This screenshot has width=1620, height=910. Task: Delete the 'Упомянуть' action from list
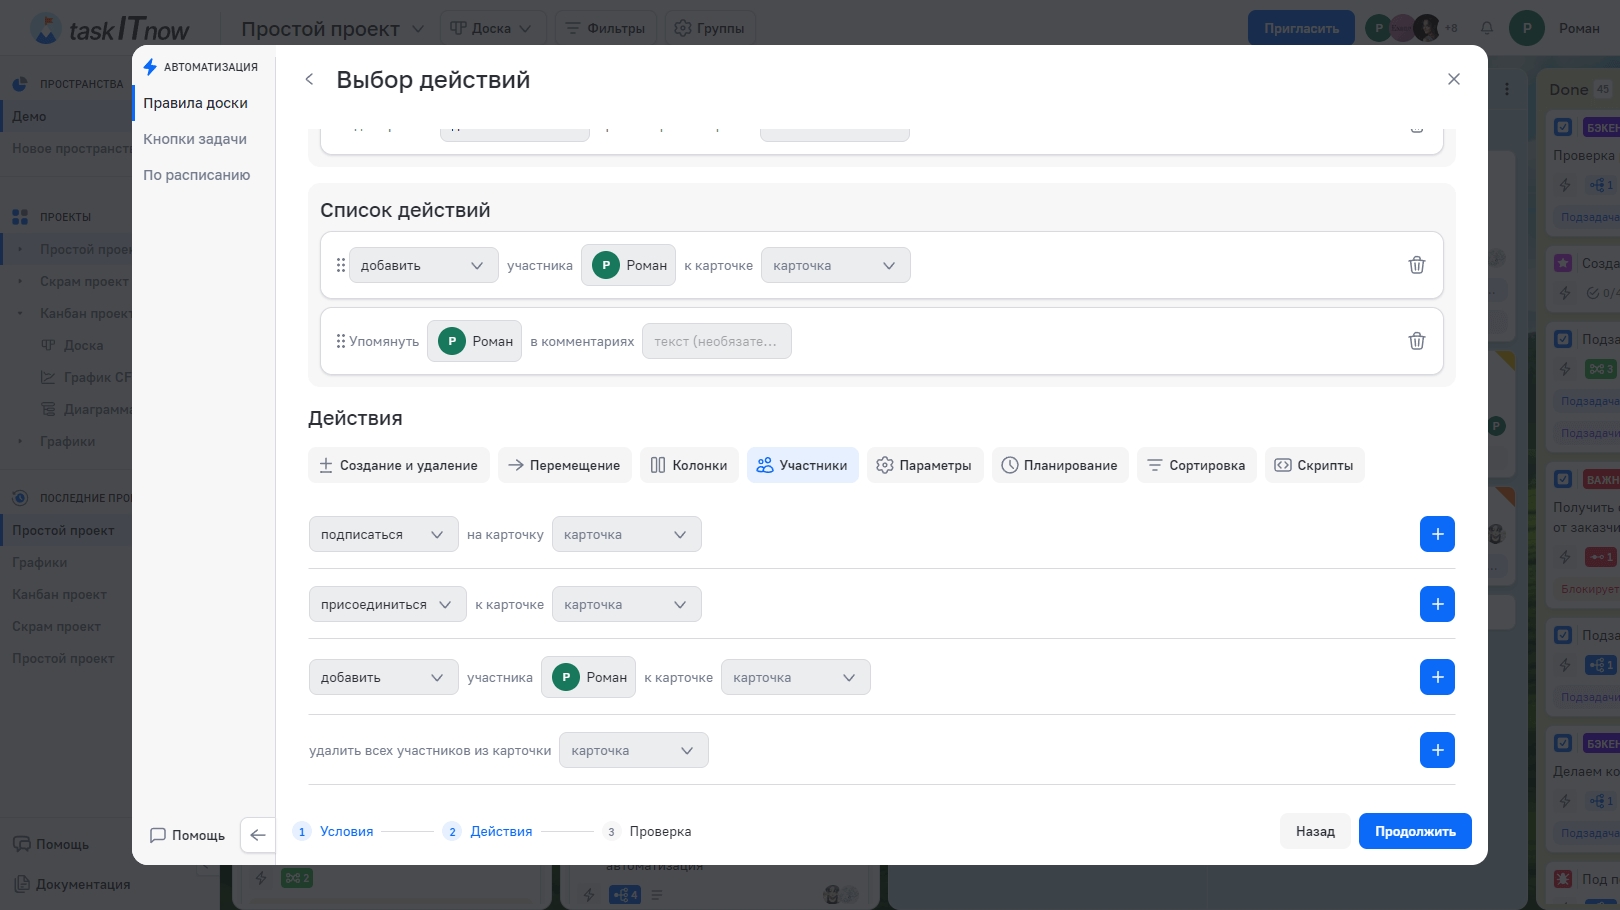point(1416,341)
